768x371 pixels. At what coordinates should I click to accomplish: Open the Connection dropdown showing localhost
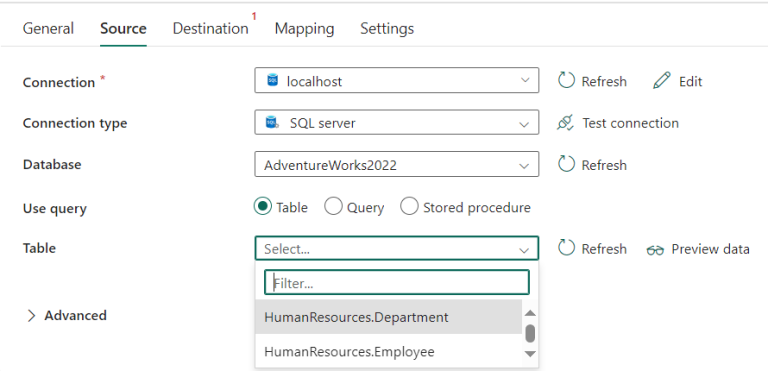[x=397, y=80]
